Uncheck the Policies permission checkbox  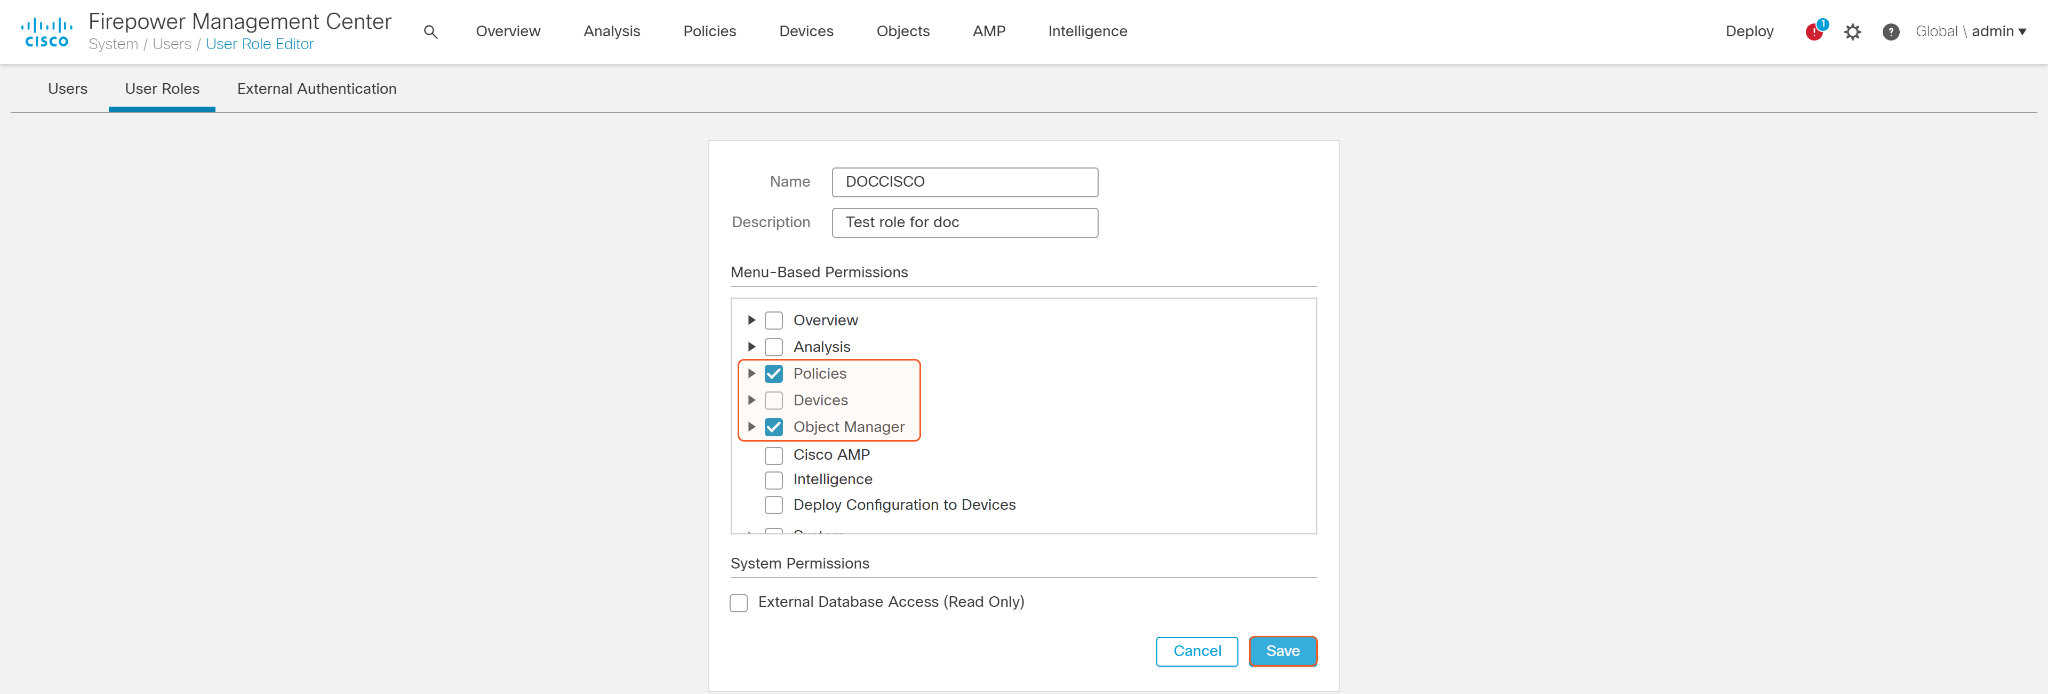click(774, 374)
